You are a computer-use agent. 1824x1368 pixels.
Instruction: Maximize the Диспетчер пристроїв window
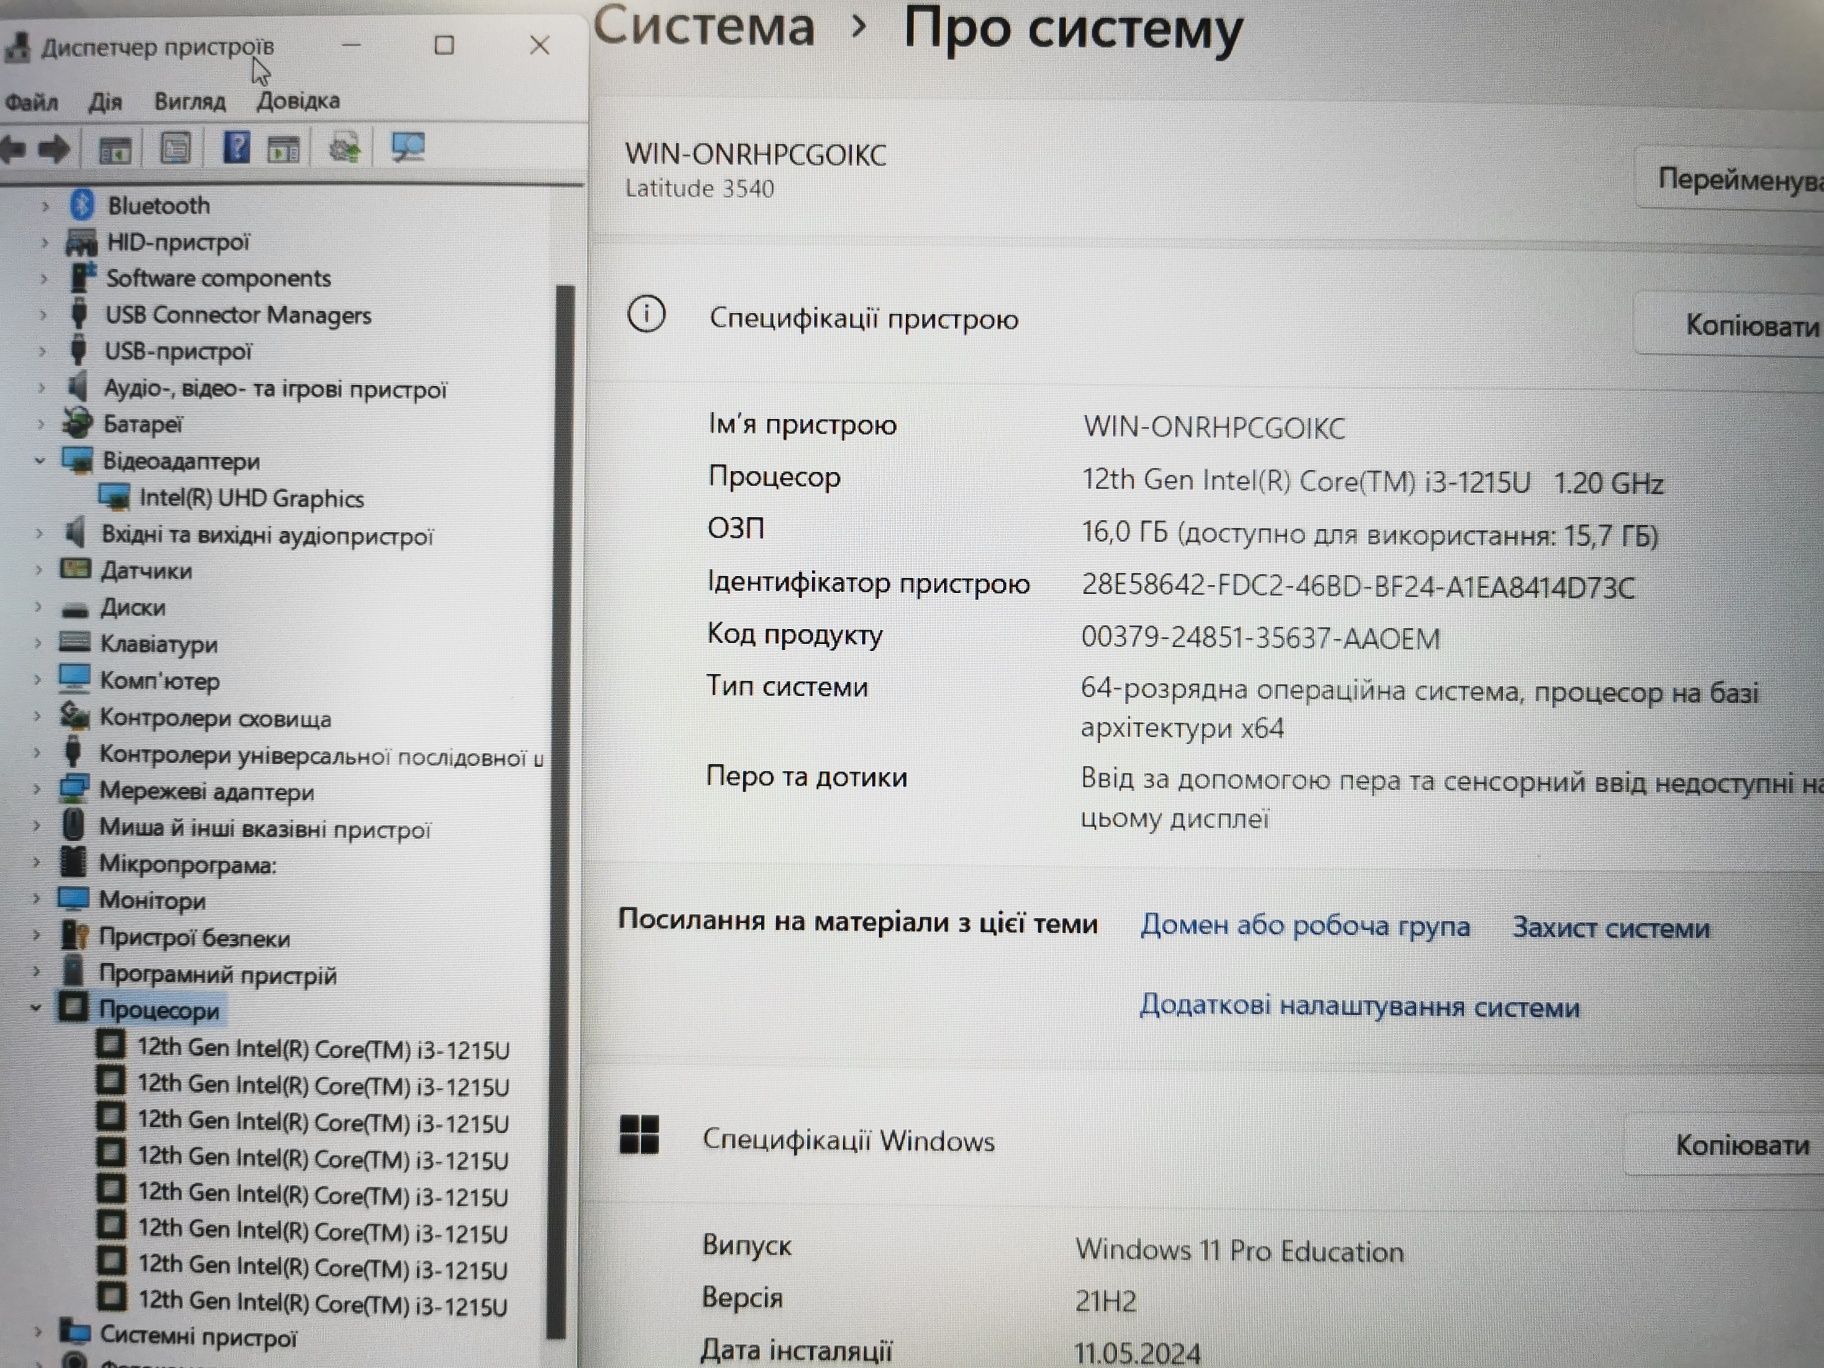click(x=444, y=45)
